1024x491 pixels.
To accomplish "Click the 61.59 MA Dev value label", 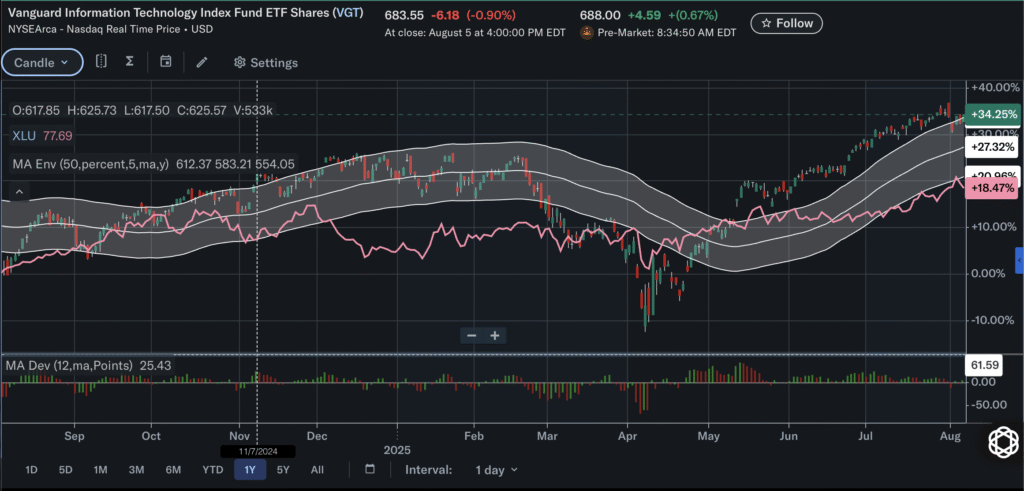I will 984,365.
